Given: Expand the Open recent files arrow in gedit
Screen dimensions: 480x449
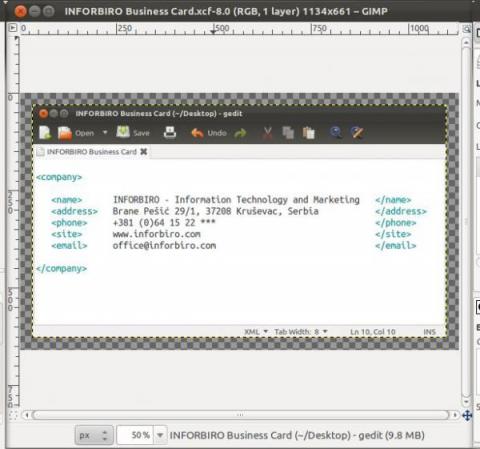Looking at the screenshot, I should 105,132.
